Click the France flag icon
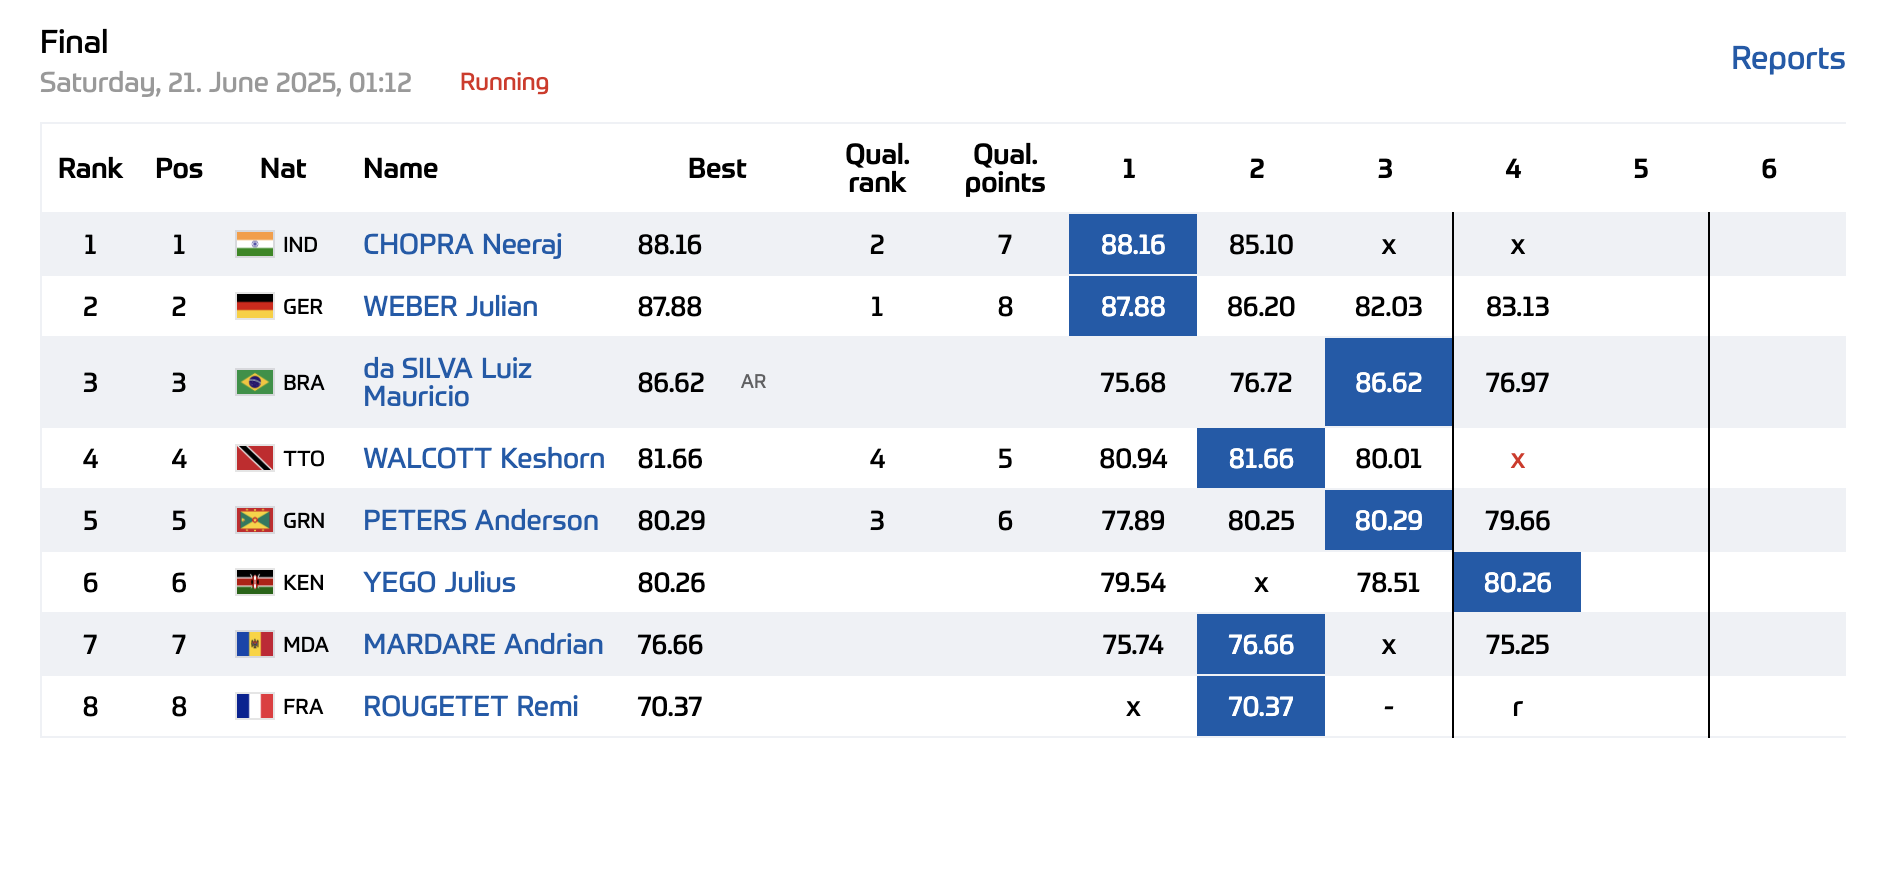The height and width of the screenshot is (870, 1880). coord(254,706)
